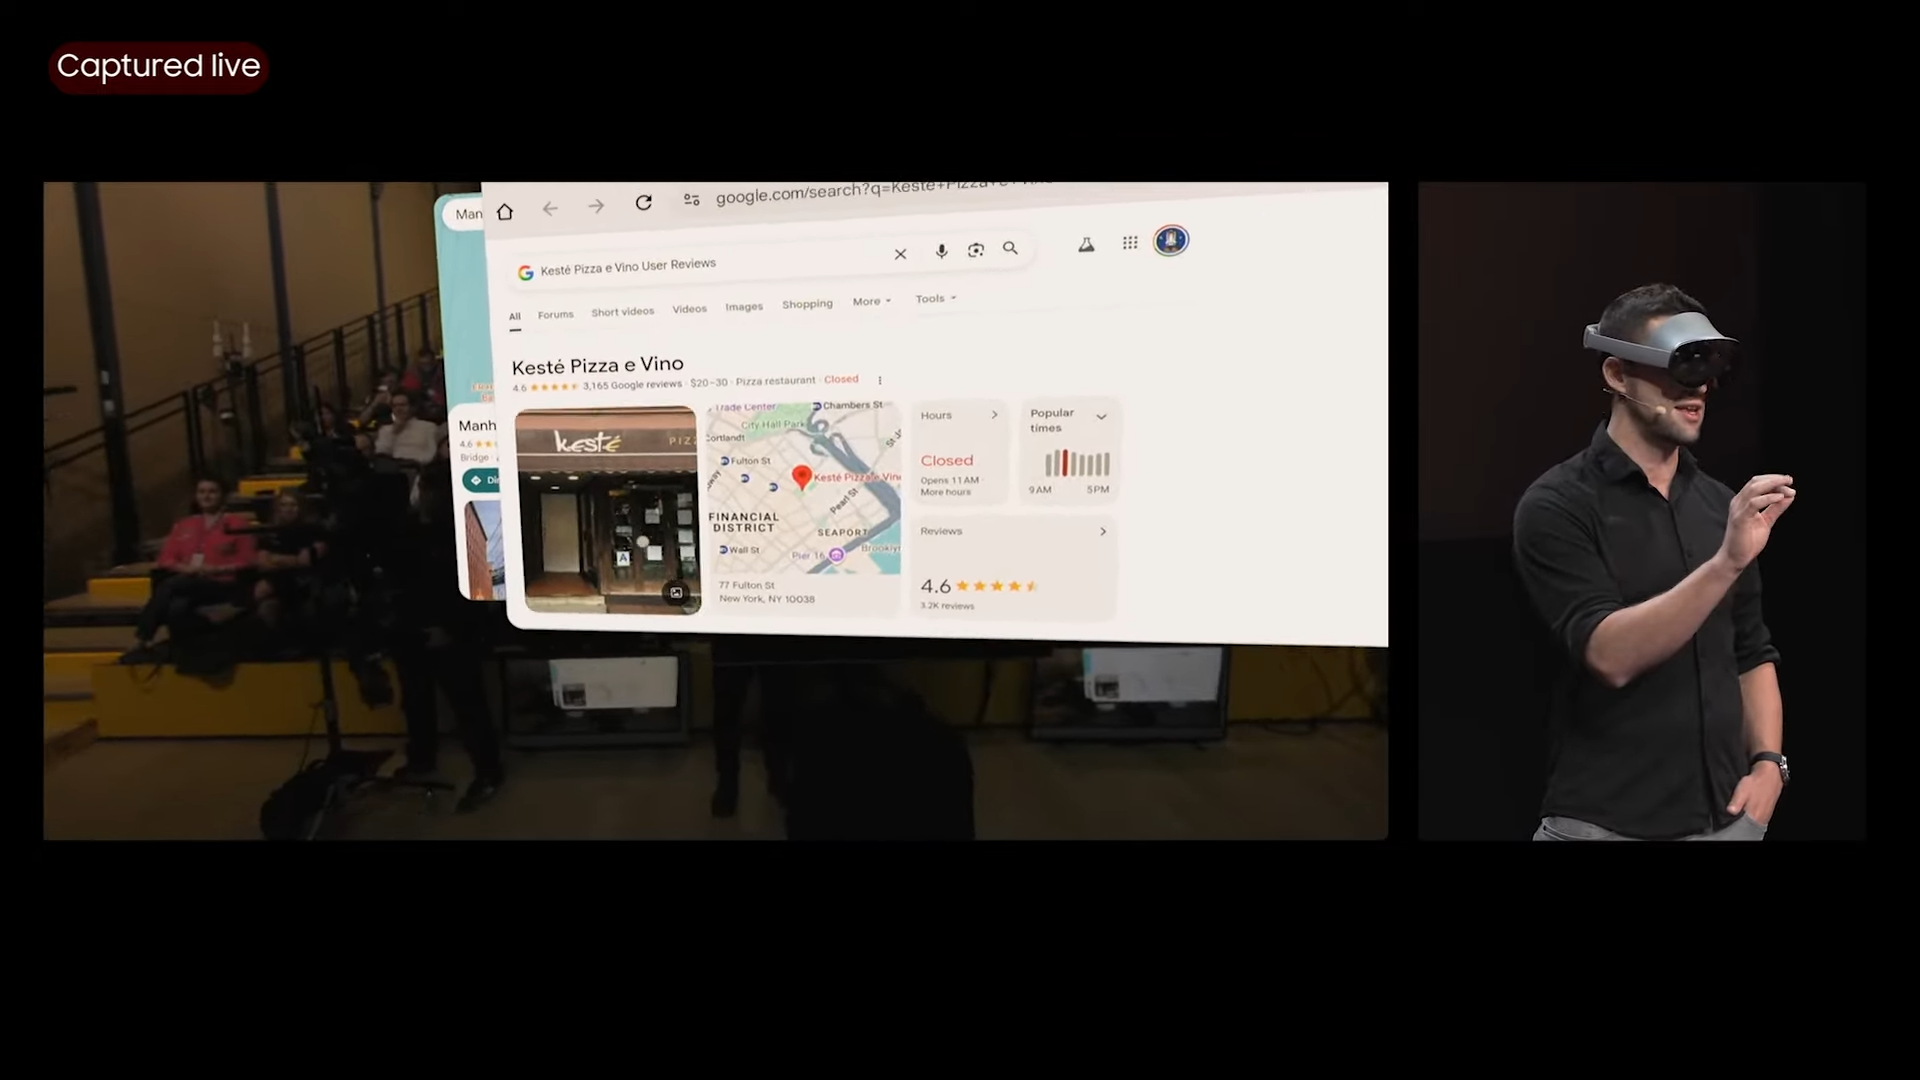
Task: Open site settings from the address bar icon
Action: [x=692, y=198]
